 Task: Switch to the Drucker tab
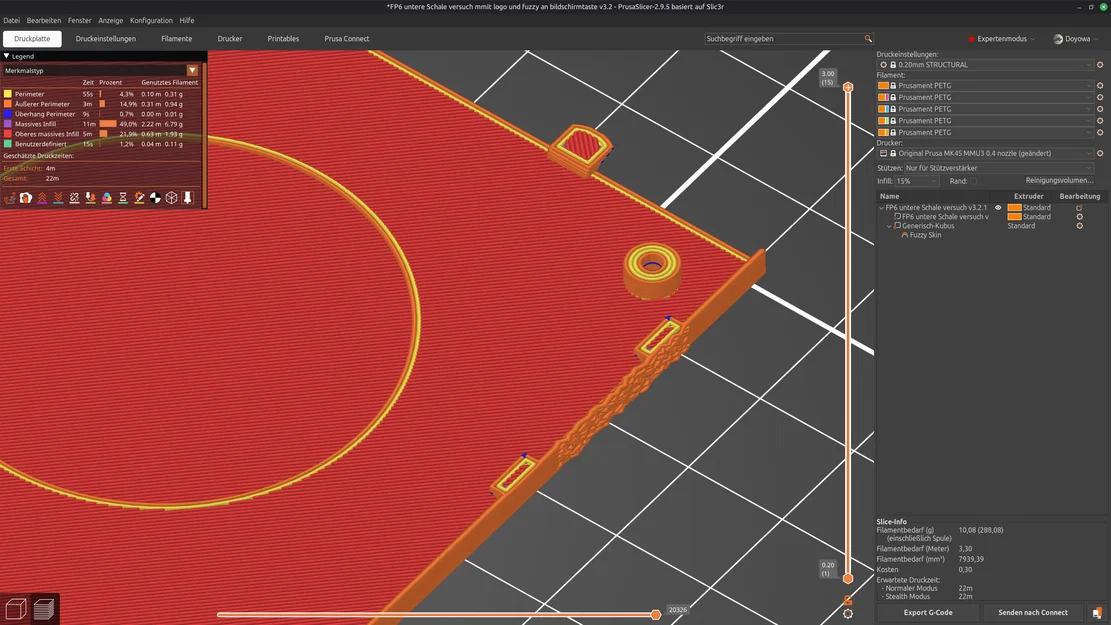(x=230, y=39)
